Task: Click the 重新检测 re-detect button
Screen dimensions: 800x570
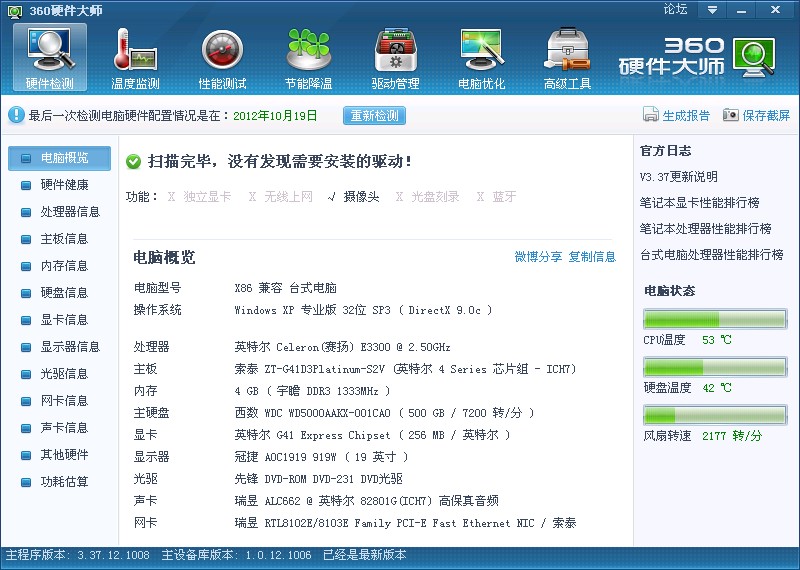Action: click(x=374, y=115)
